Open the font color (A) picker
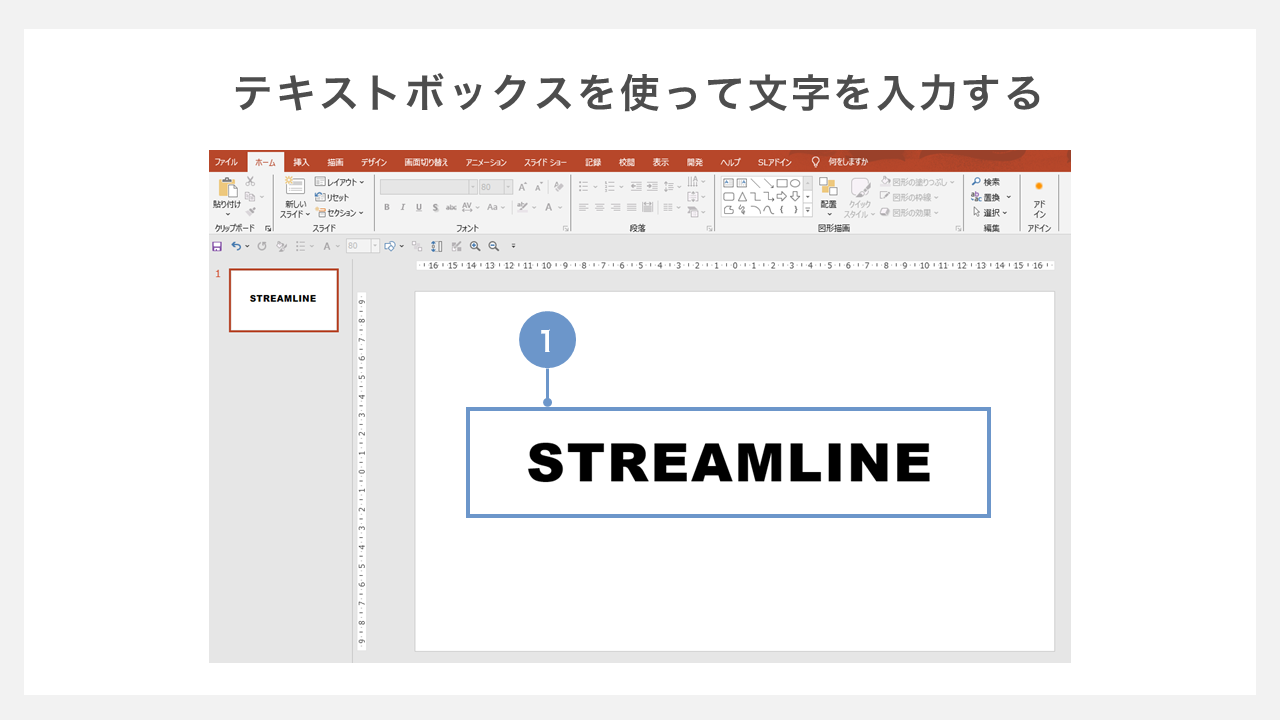This screenshot has width=1280, height=720. click(x=553, y=207)
